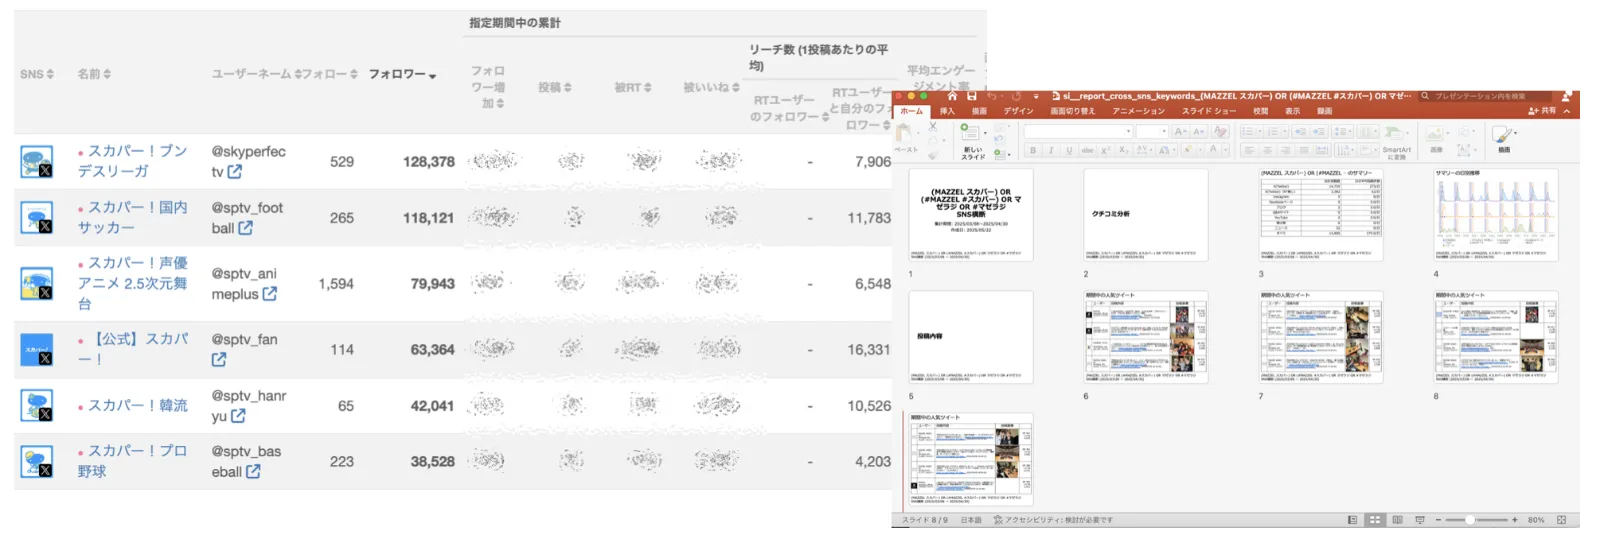This screenshot has height=550, width=1600.
Task: Click Undo arrow in PowerPoint title bar
Action: coord(992,96)
